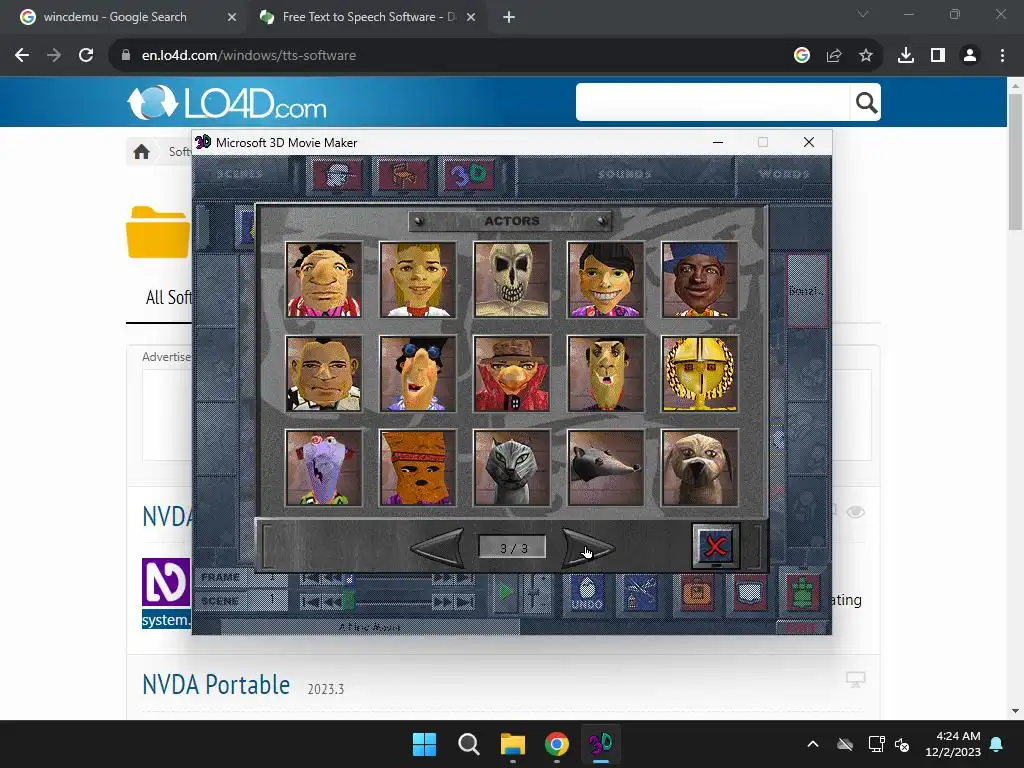Image resolution: width=1024 pixels, height=768 pixels.
Task: Bookmark this page with star icon
Action: [866, 56]
